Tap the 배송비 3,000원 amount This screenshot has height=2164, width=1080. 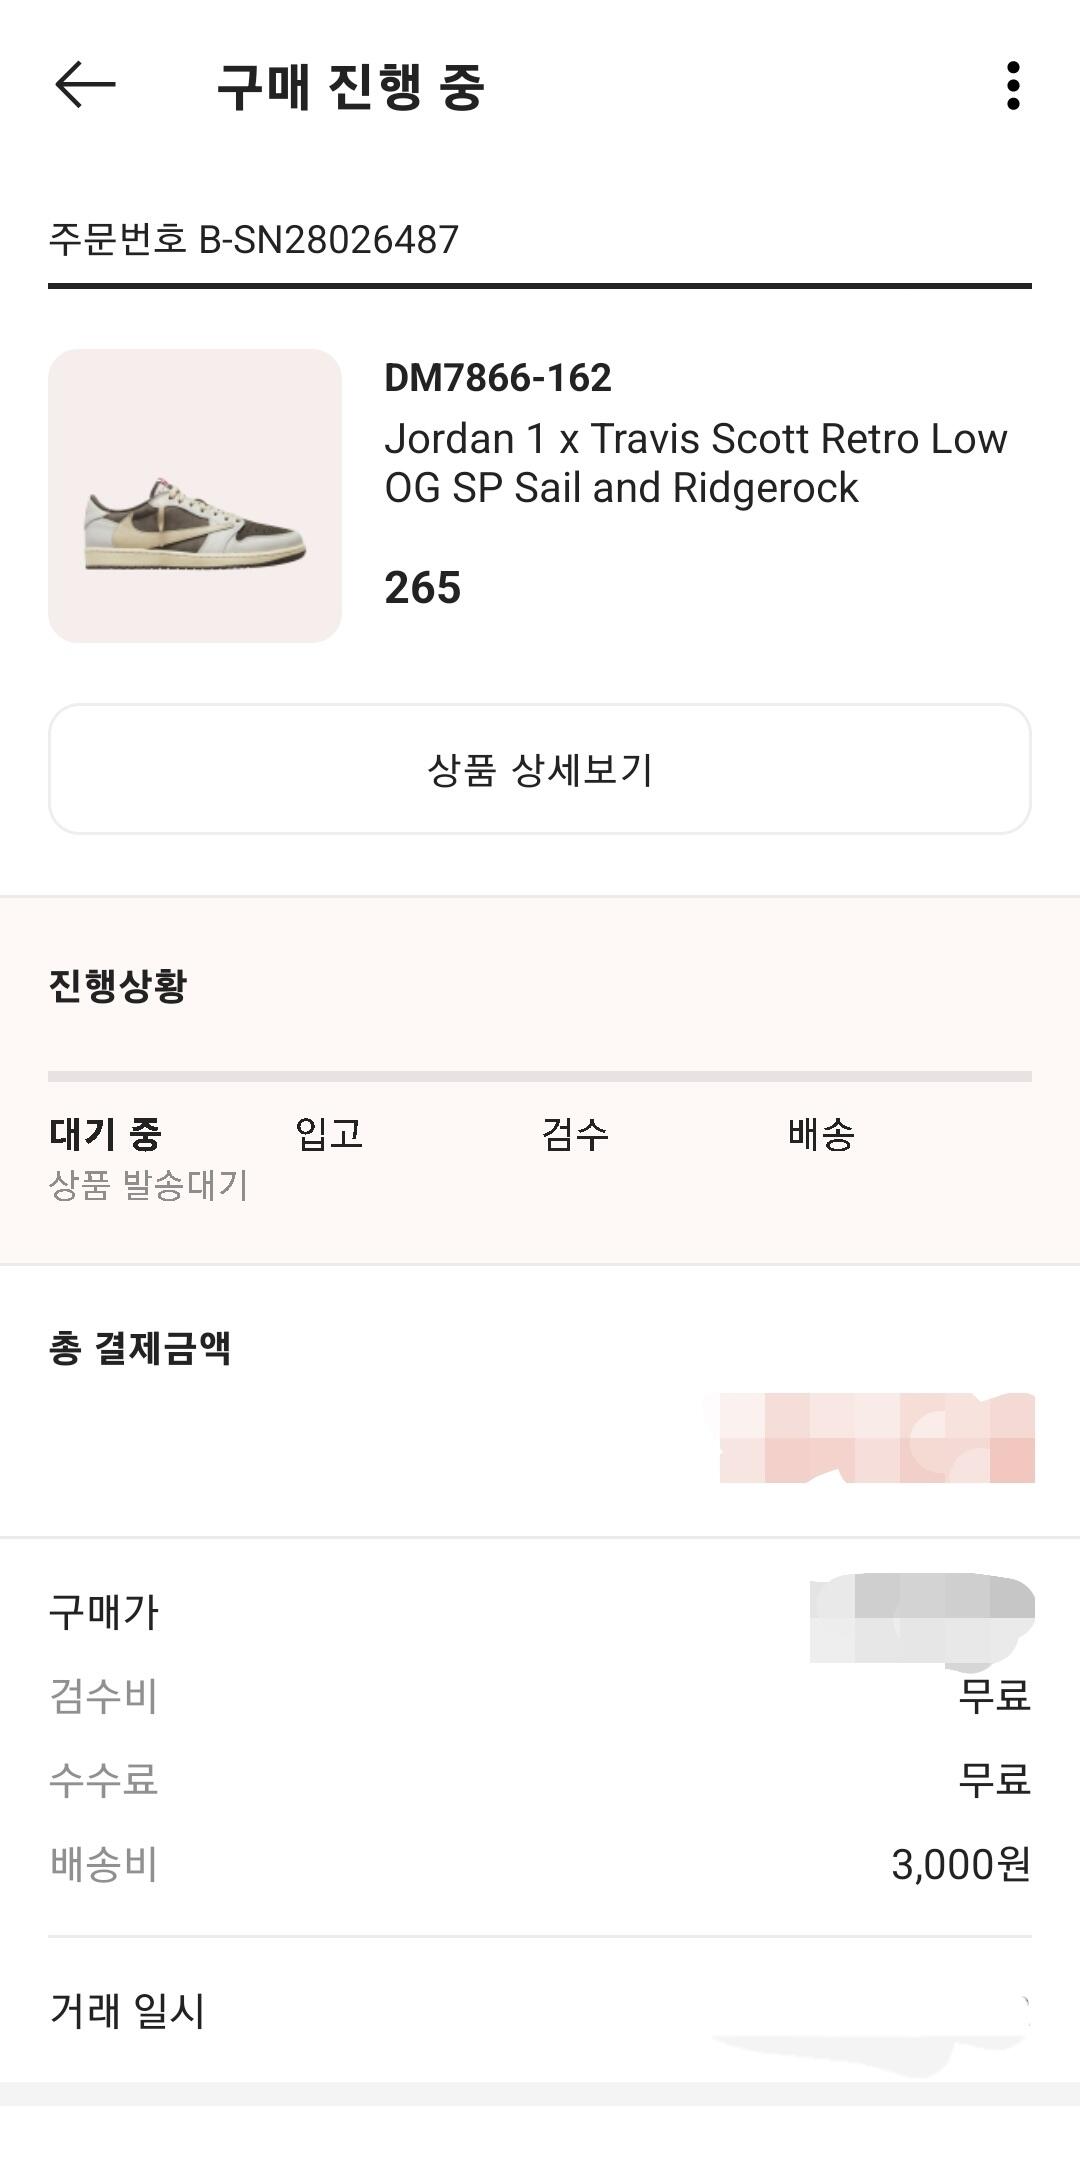tap(960, 1864)
